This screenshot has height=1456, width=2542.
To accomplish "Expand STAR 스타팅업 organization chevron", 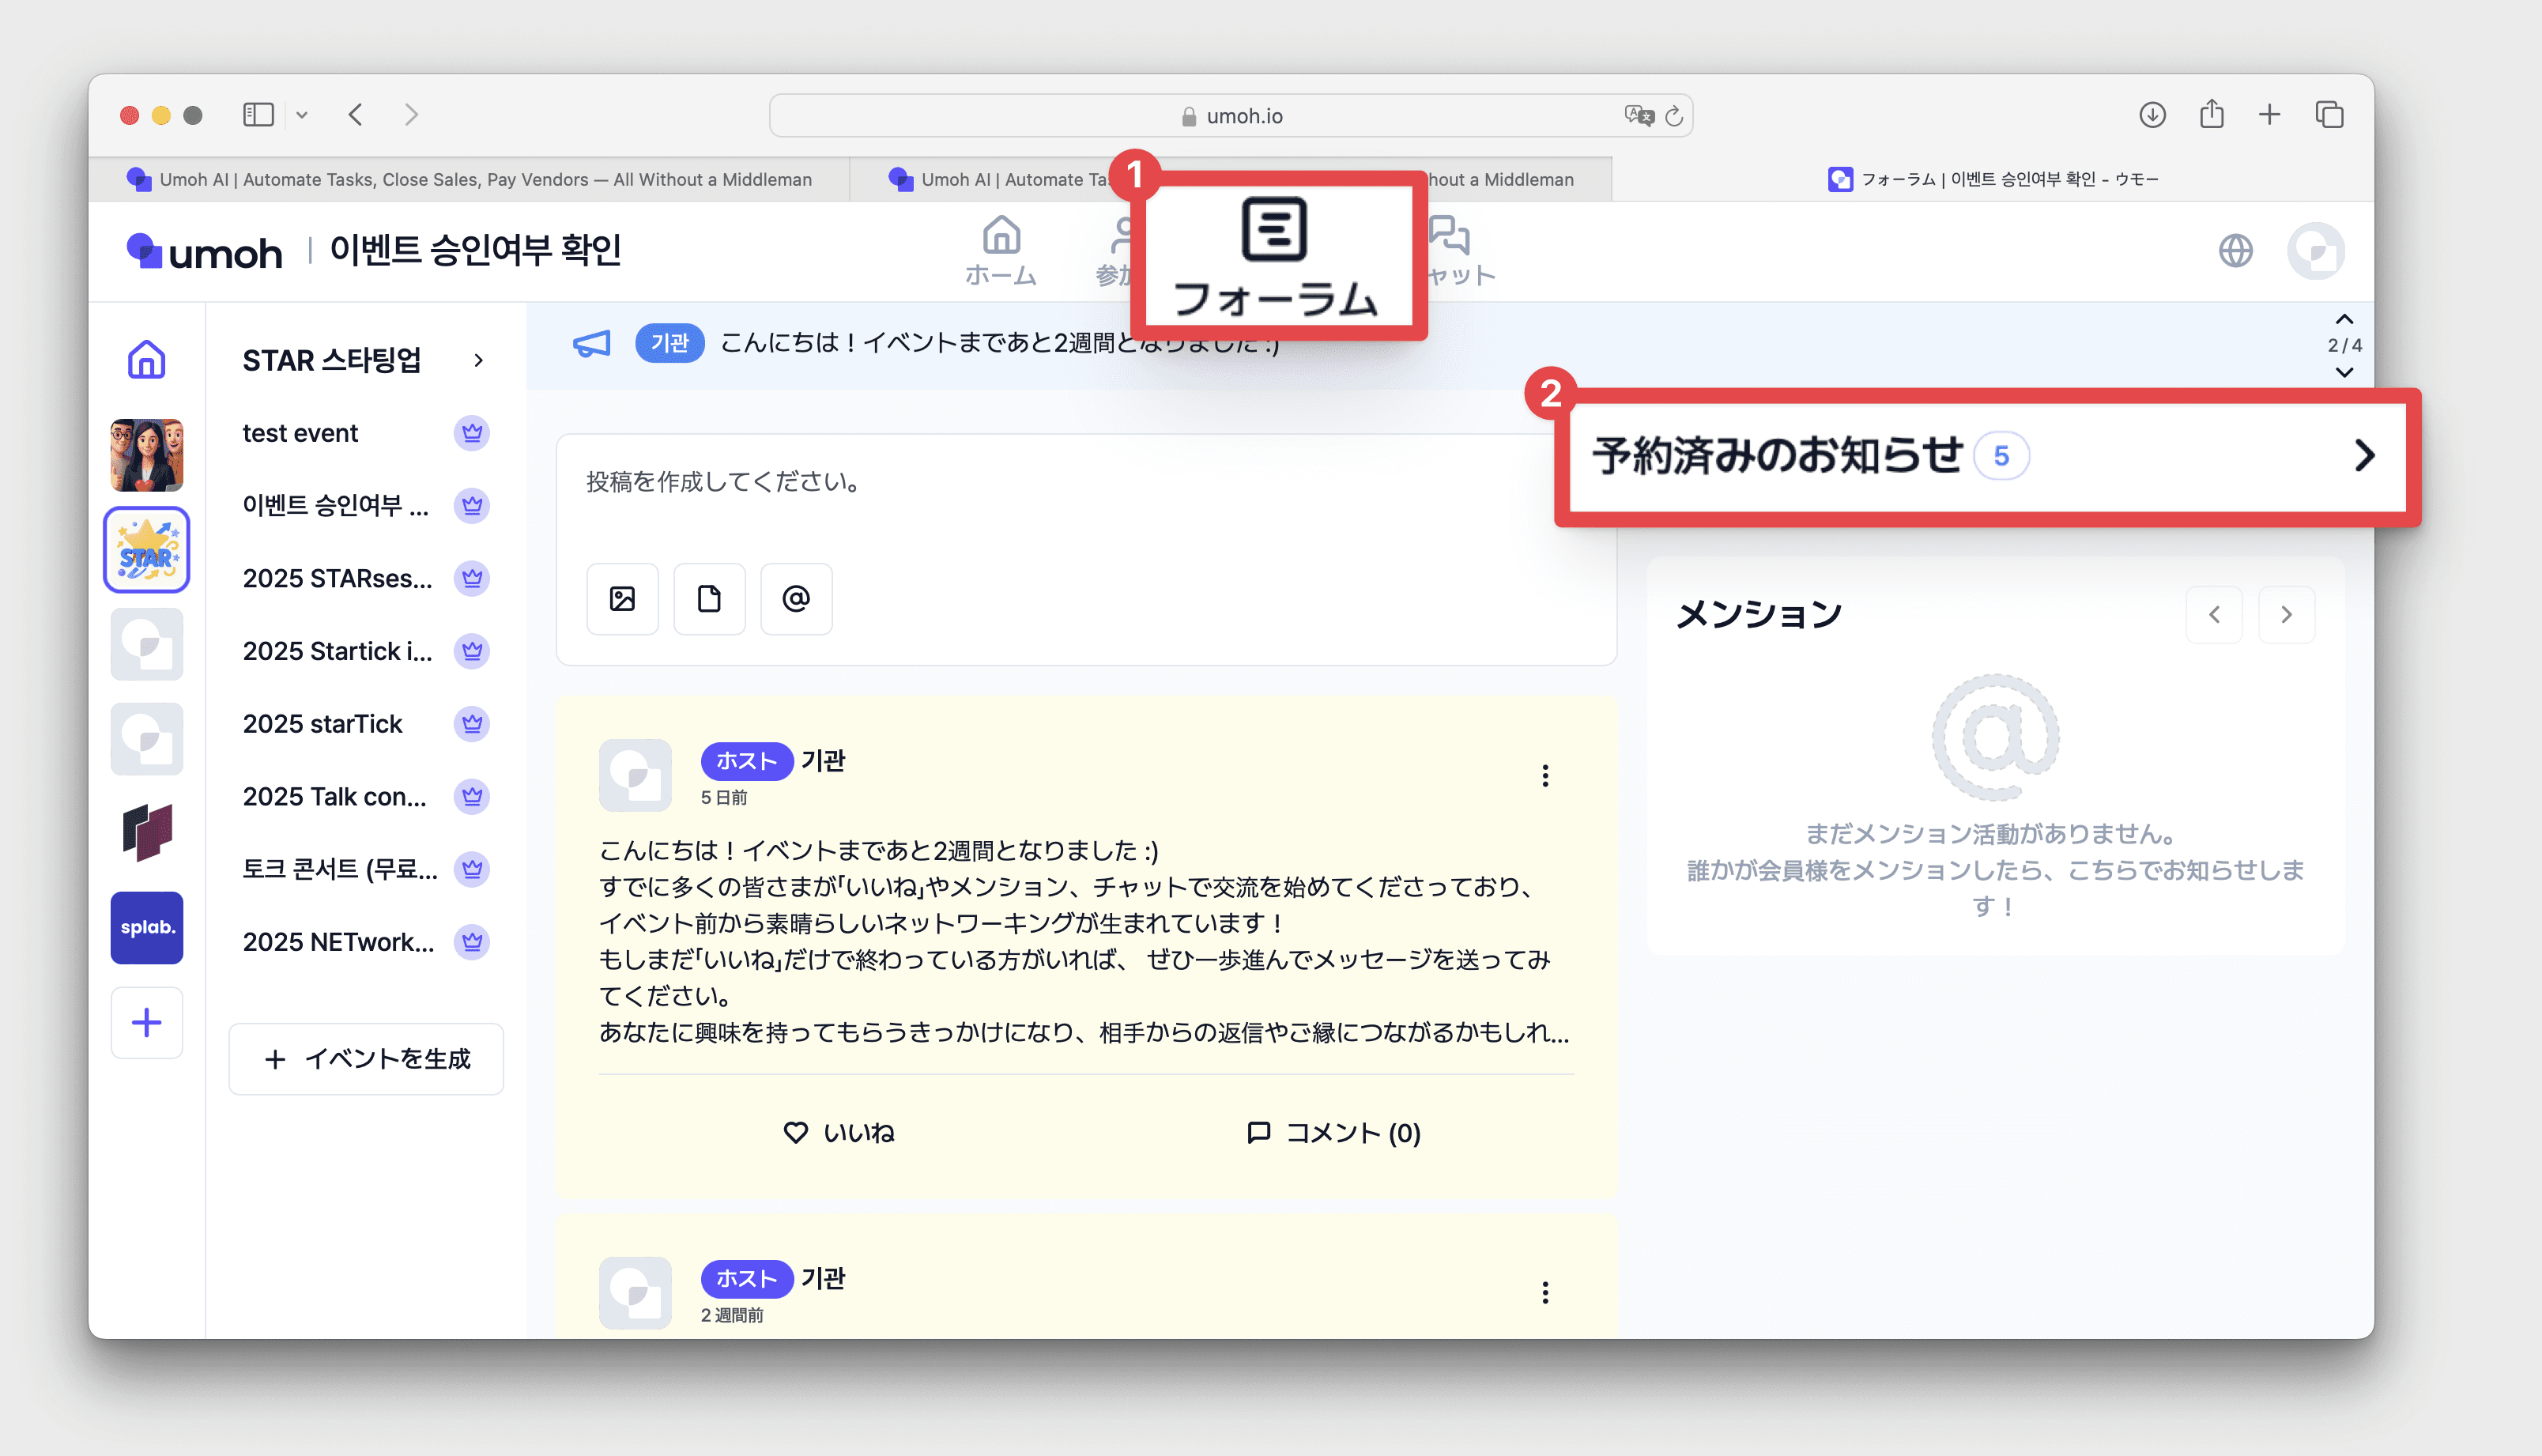I will (478, 360).
